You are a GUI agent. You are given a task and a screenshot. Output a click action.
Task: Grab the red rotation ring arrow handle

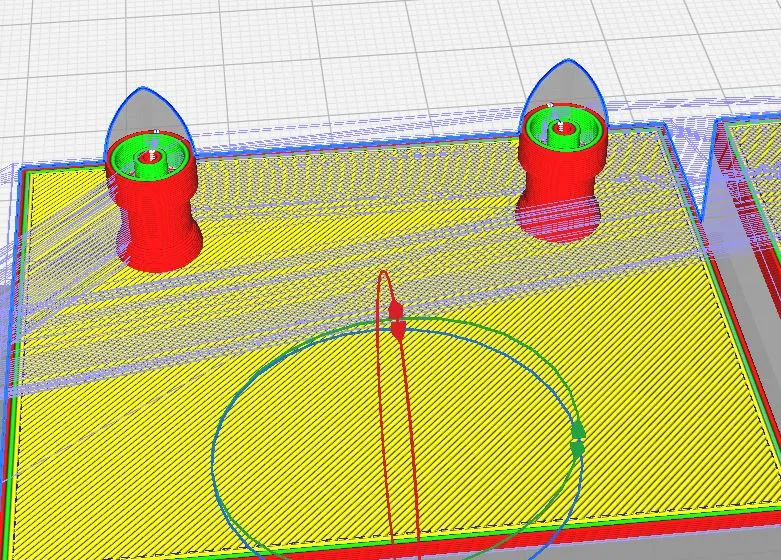point(396,318)
